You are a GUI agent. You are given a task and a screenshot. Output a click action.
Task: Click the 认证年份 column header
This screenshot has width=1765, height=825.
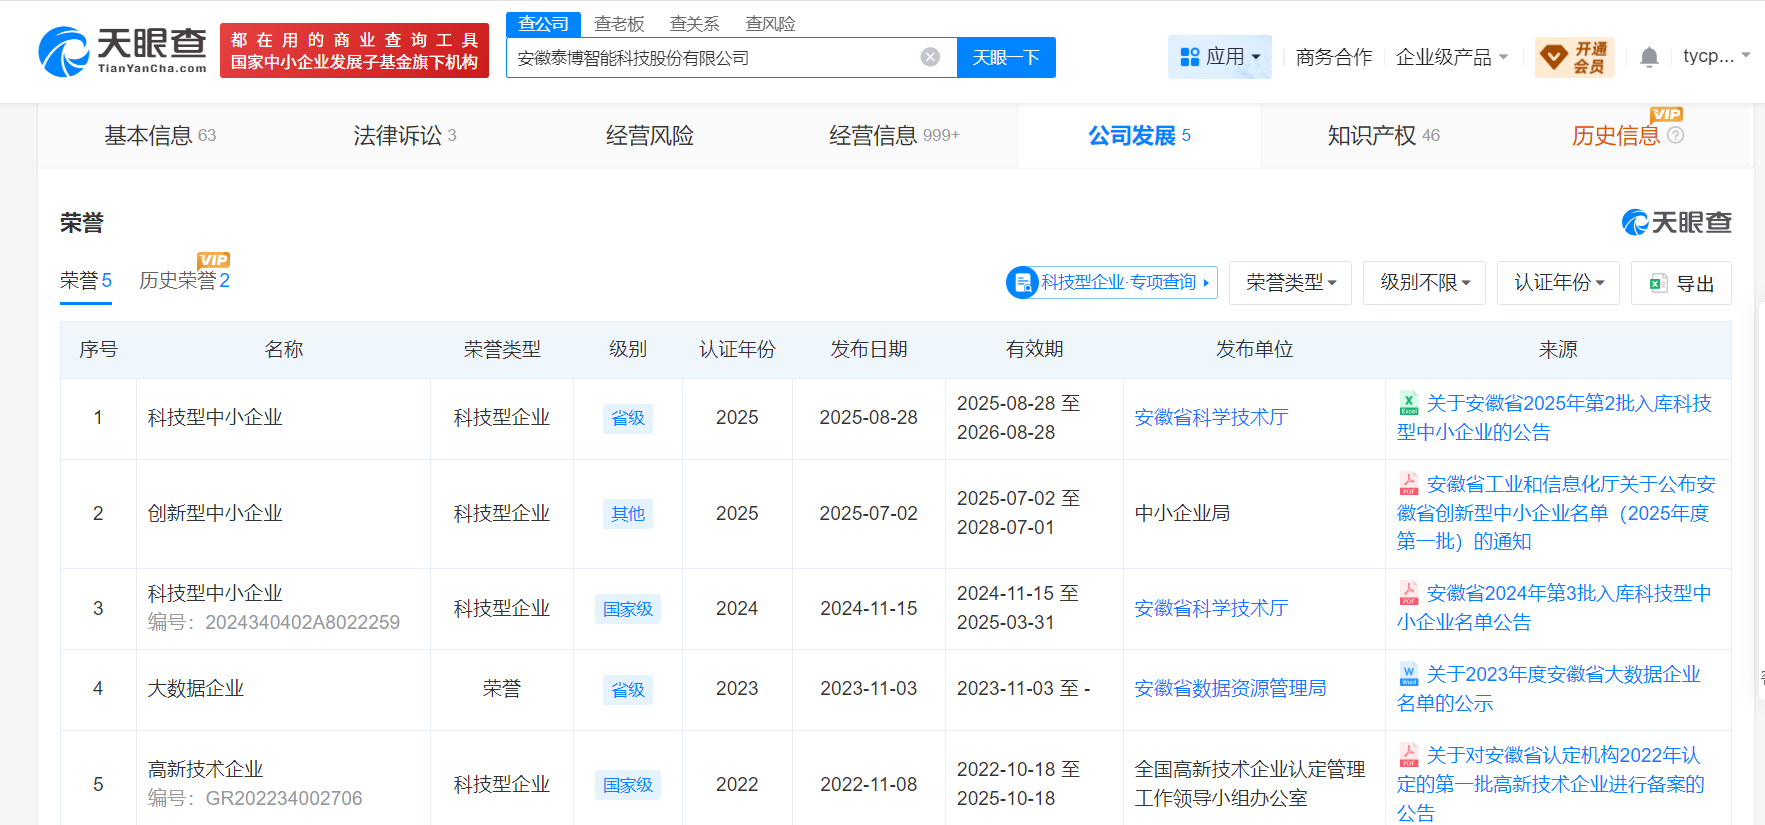point(737,349)
